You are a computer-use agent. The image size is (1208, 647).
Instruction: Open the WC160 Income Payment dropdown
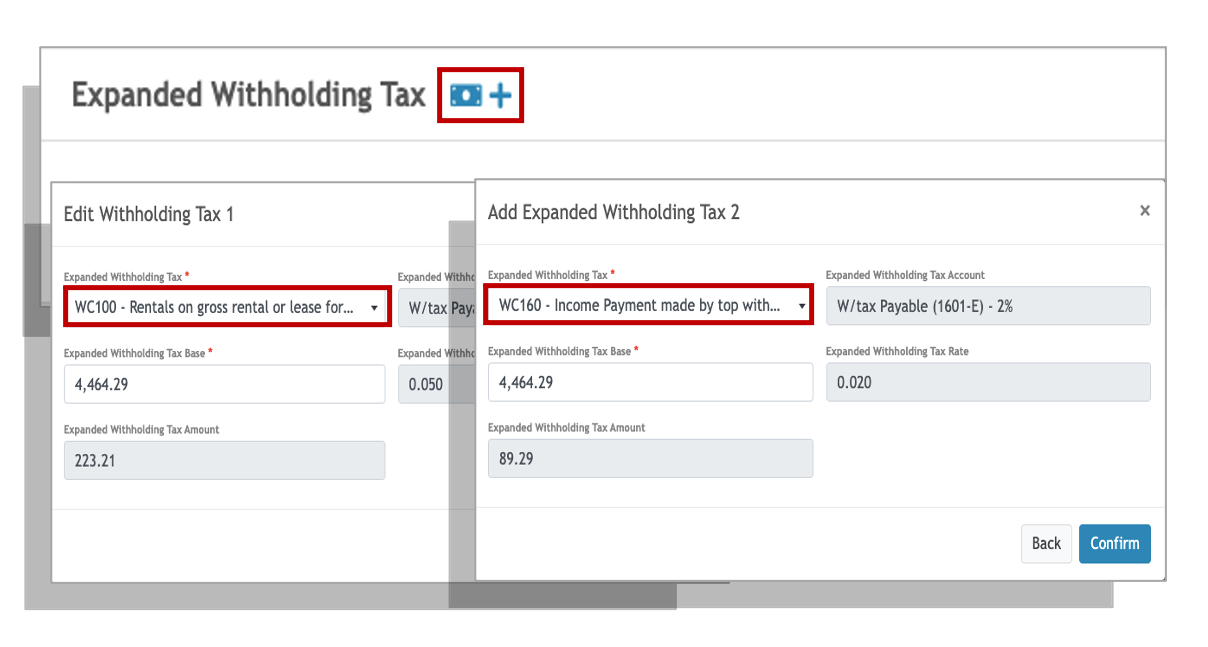click(649, 305)
